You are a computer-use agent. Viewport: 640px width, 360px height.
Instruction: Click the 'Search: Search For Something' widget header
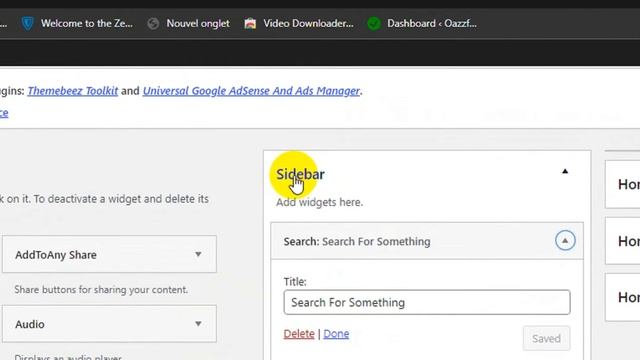427,241
